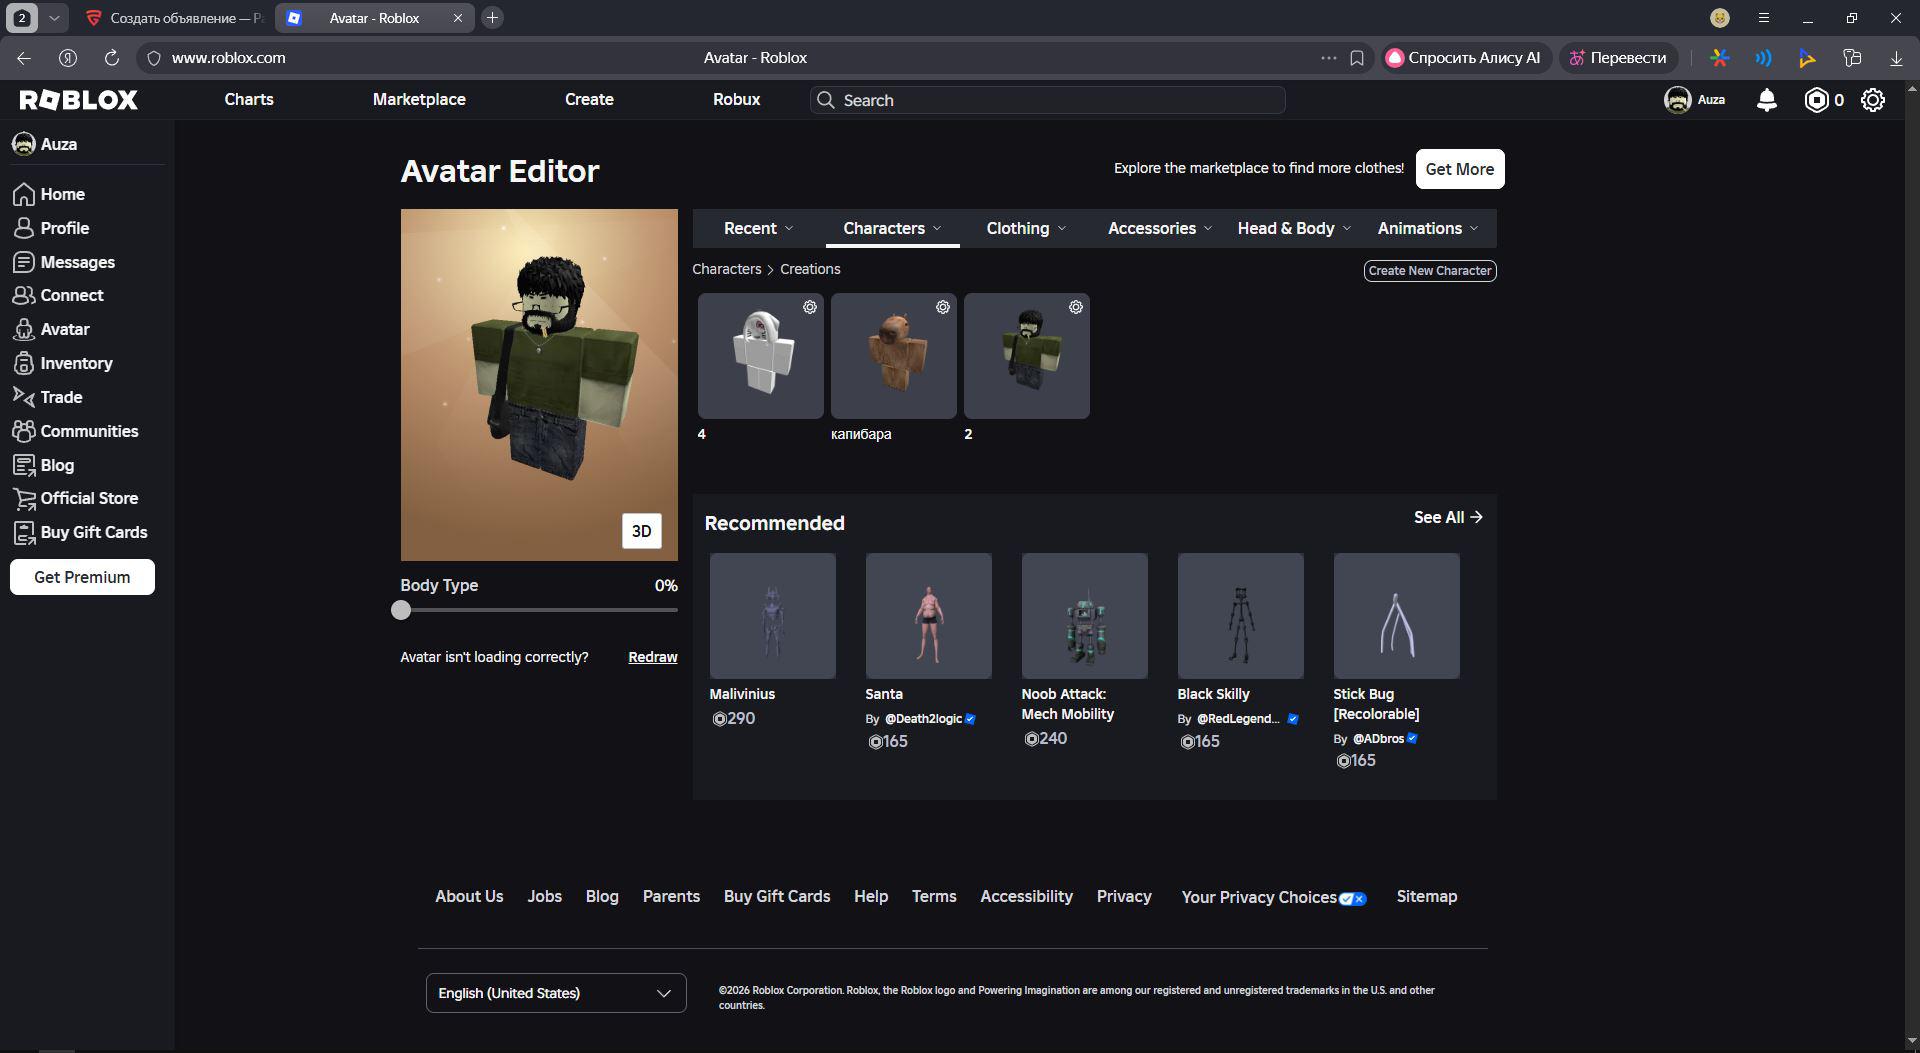Select the капибара character thumbnail

894,356
